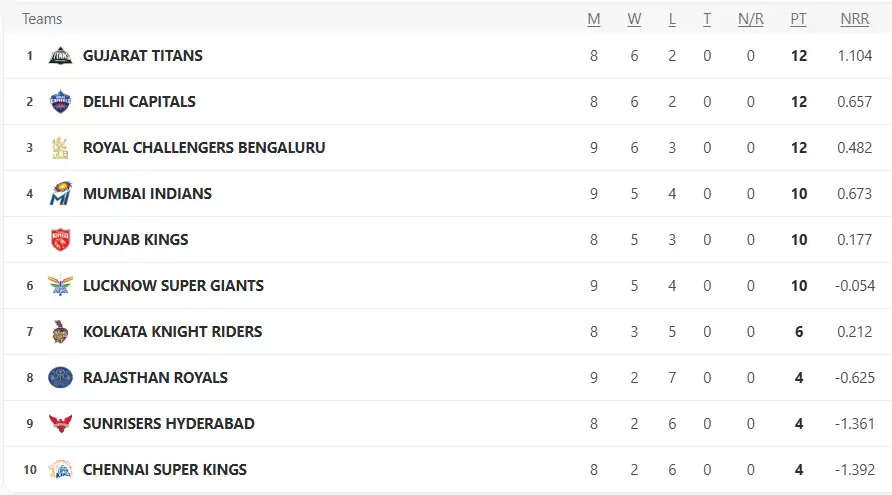Viewport: 892px width, 495px height.
Task: Select the Rajasthan Royals round logo
Action: coord(60,377)
